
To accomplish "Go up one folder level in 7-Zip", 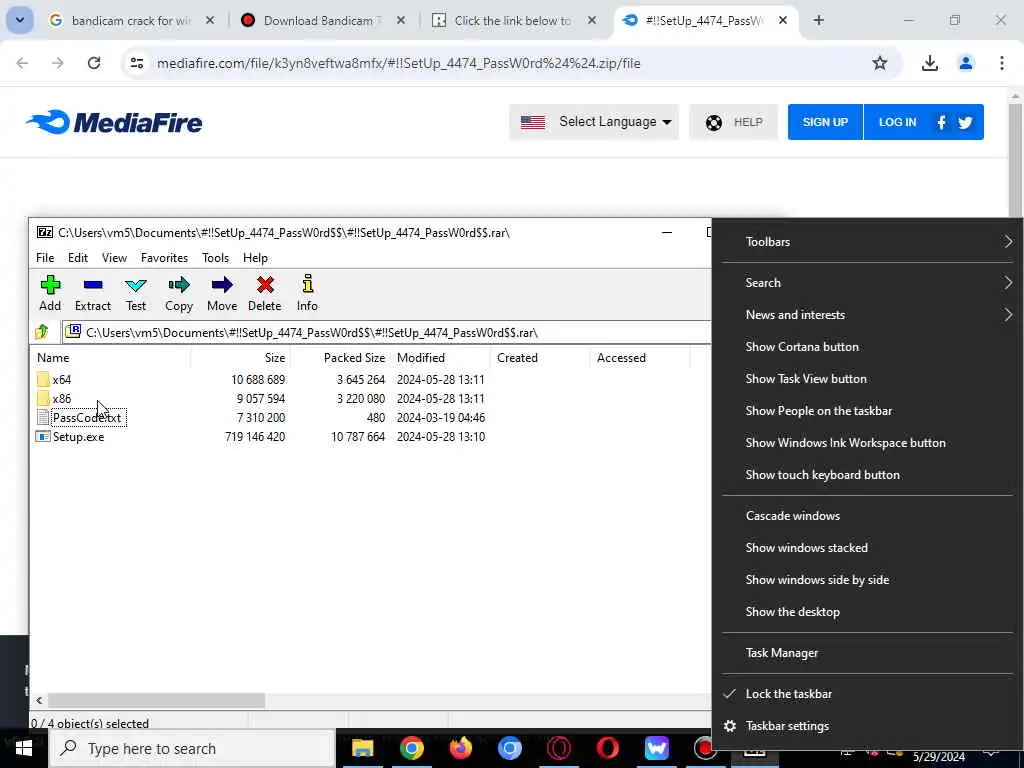I will point(42,332).
